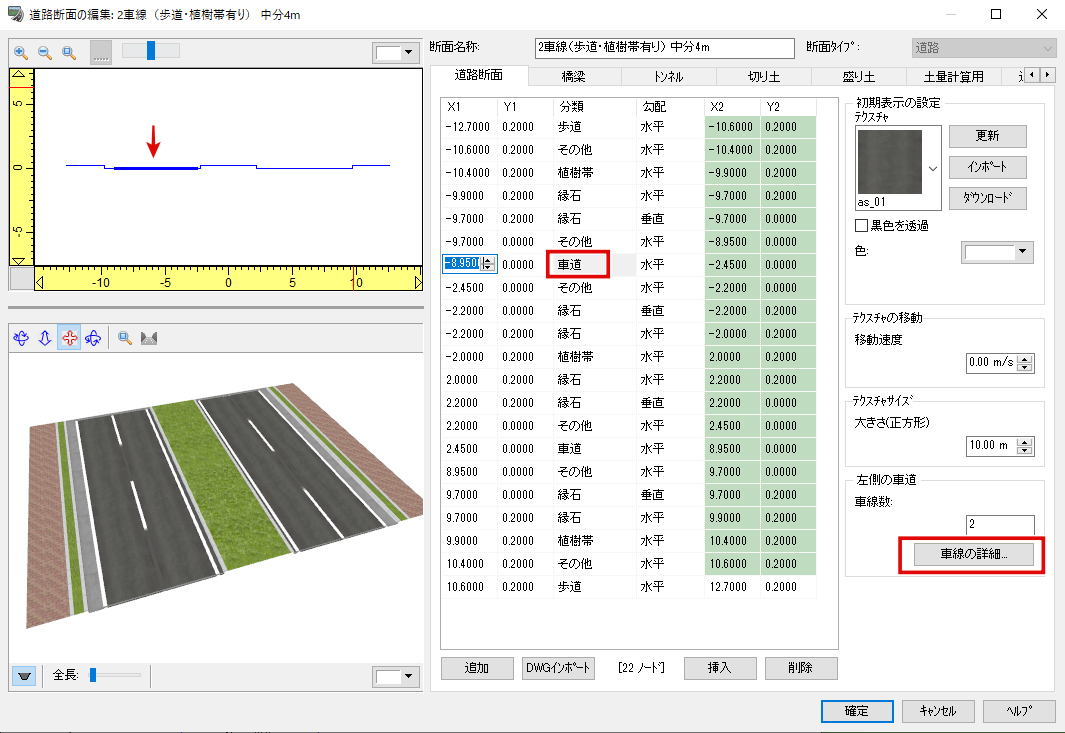Switch to the 切り土 tab
Image resolution: width=1065 pixels, height=733 pixels.
[x=765, y=77]
